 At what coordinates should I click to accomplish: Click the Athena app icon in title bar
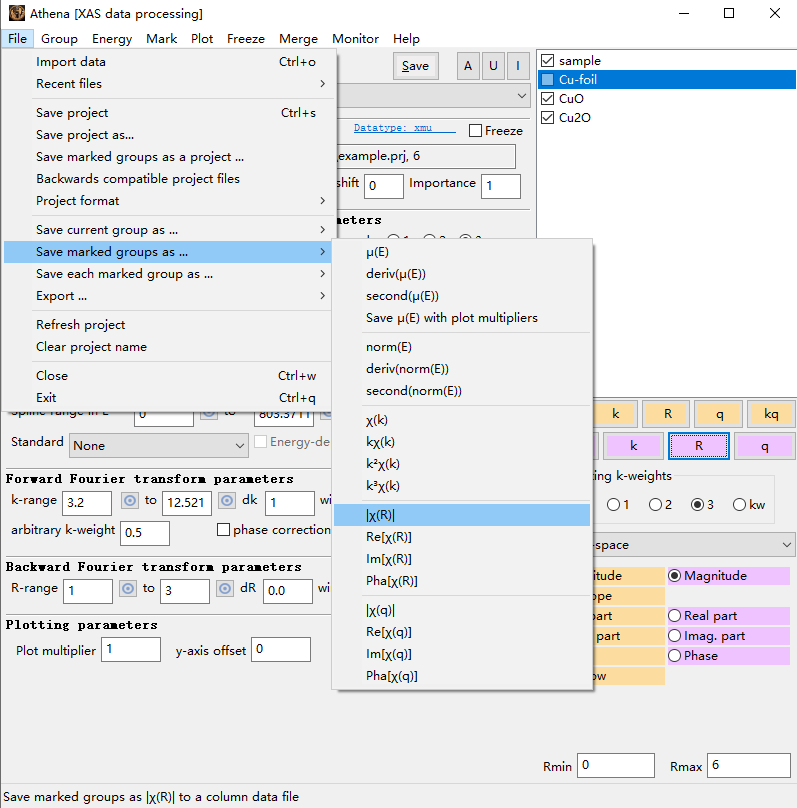coord(16,13)
